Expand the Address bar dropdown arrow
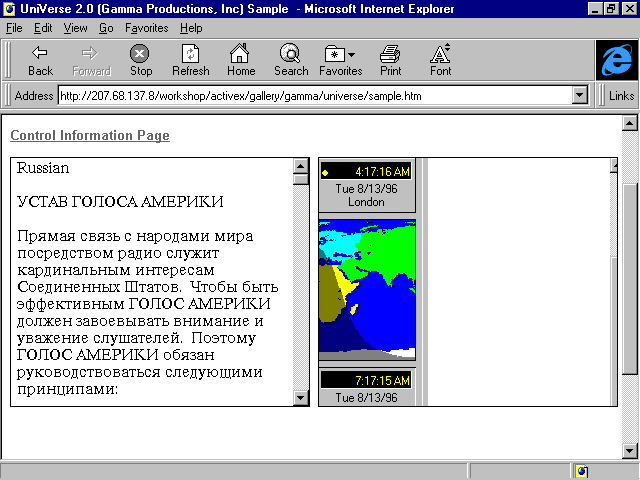This screenshot has height=480, width=640. tap(578, 96)
